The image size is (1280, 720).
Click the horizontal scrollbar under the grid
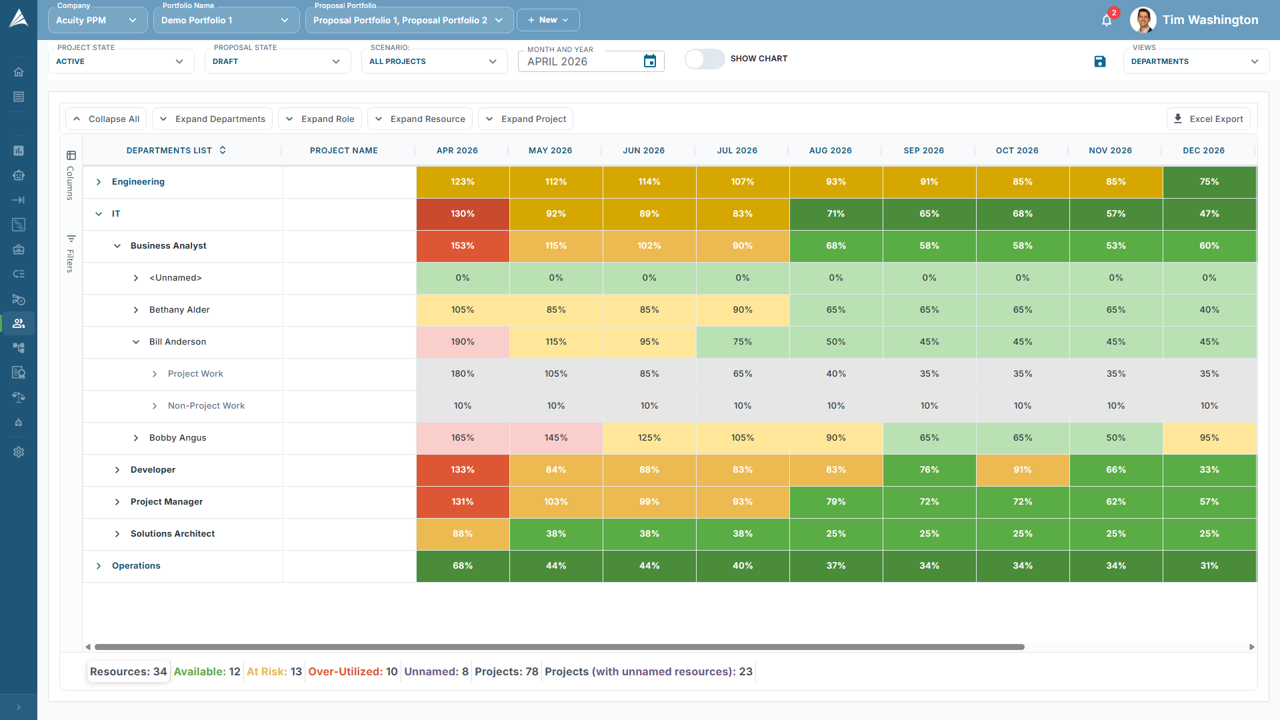click(x=560, y=647)
